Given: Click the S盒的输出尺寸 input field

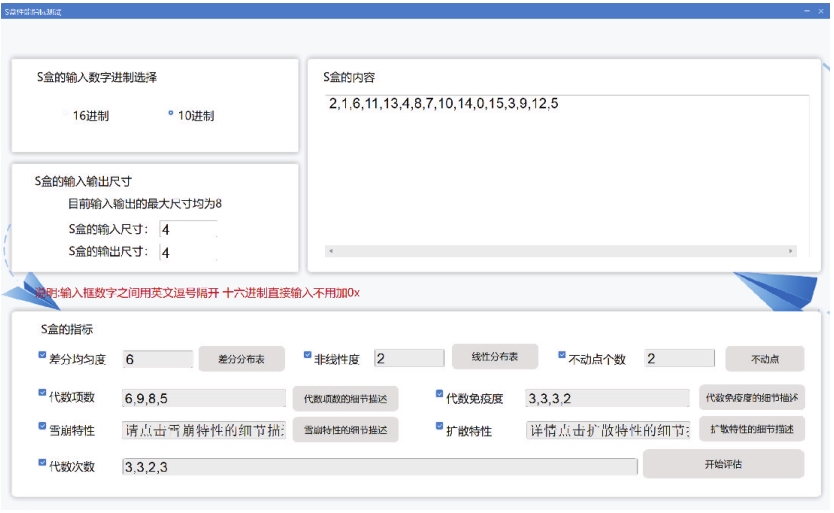Looking at the screenshot, I should tap(187, 253).
